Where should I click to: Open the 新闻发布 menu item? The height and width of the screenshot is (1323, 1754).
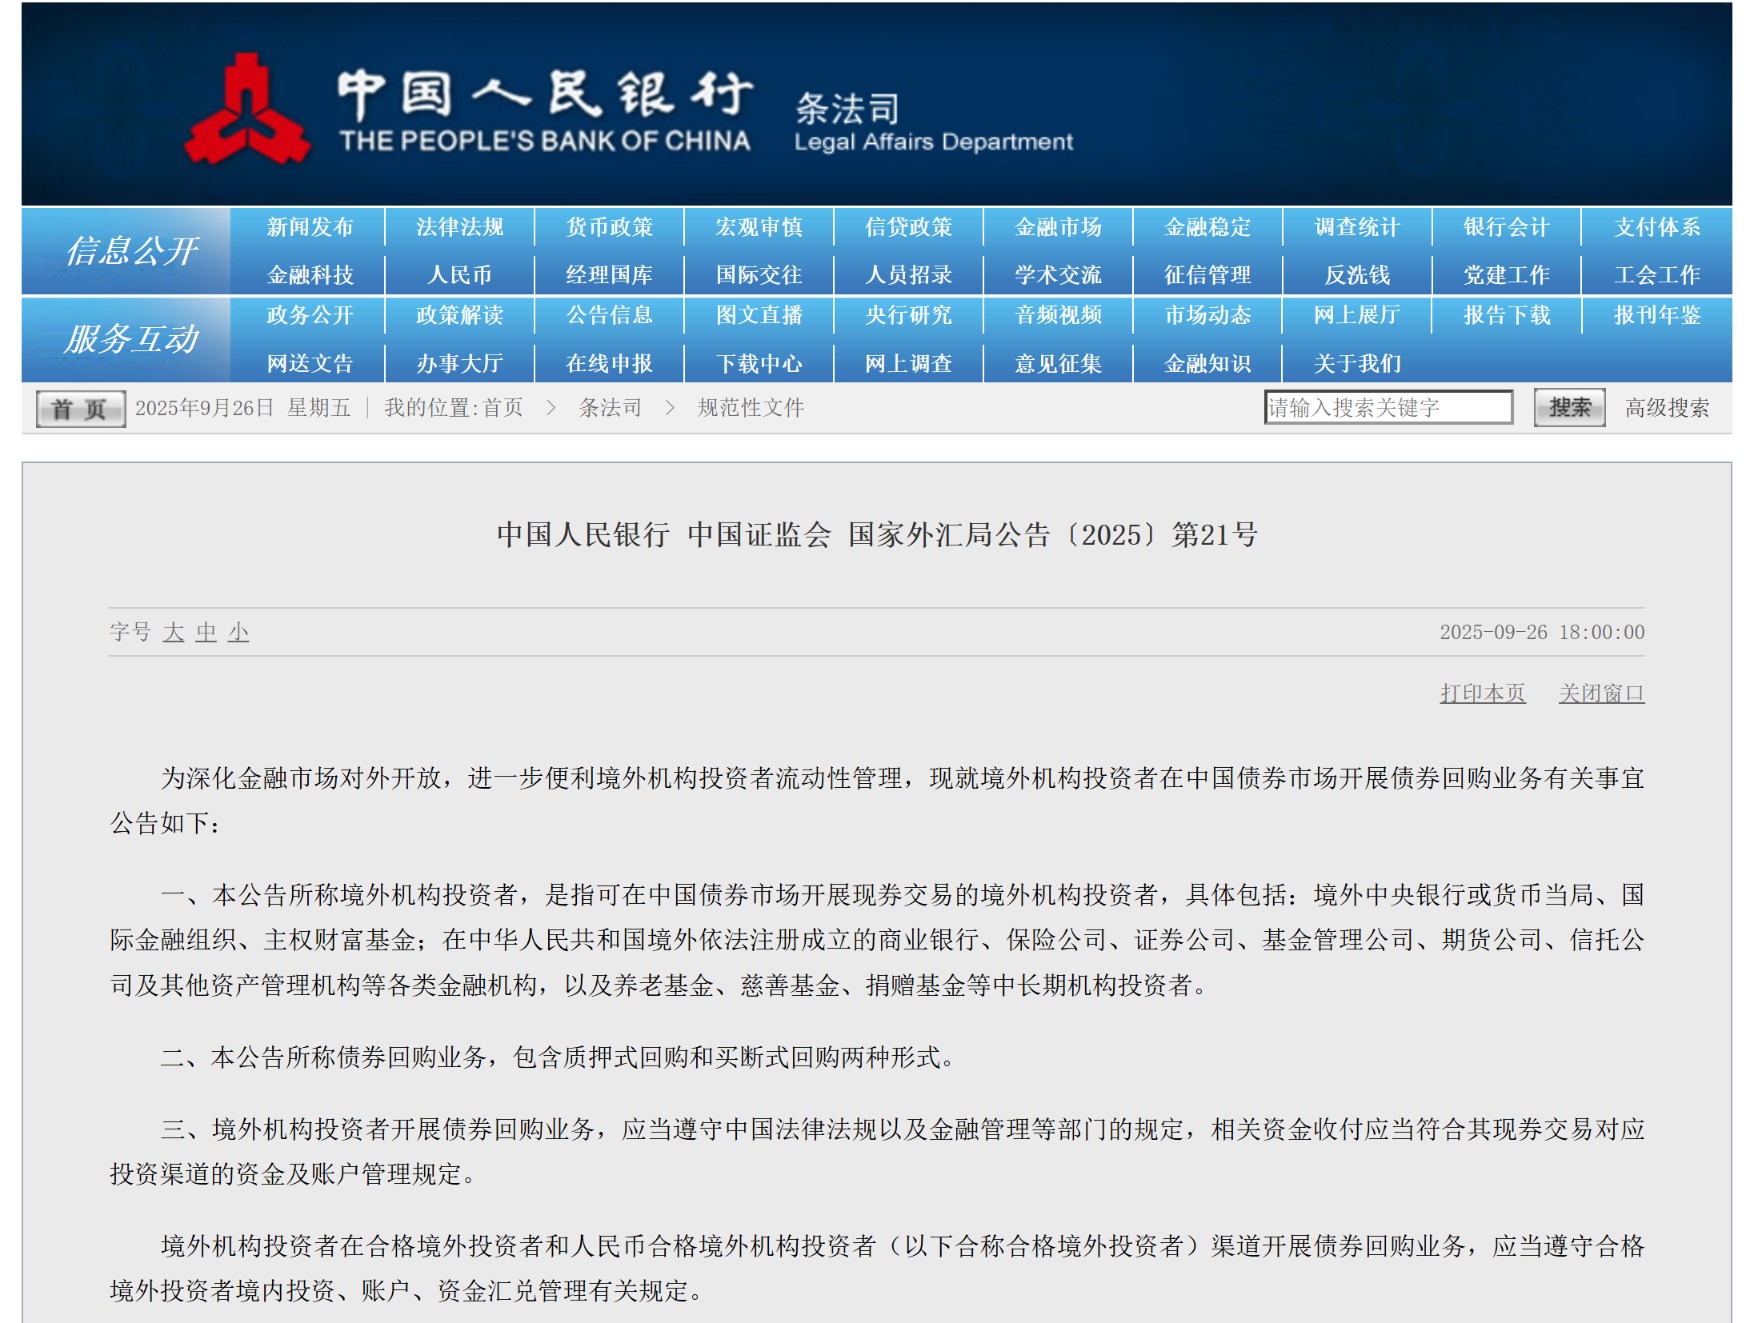(x=310, y=227)
